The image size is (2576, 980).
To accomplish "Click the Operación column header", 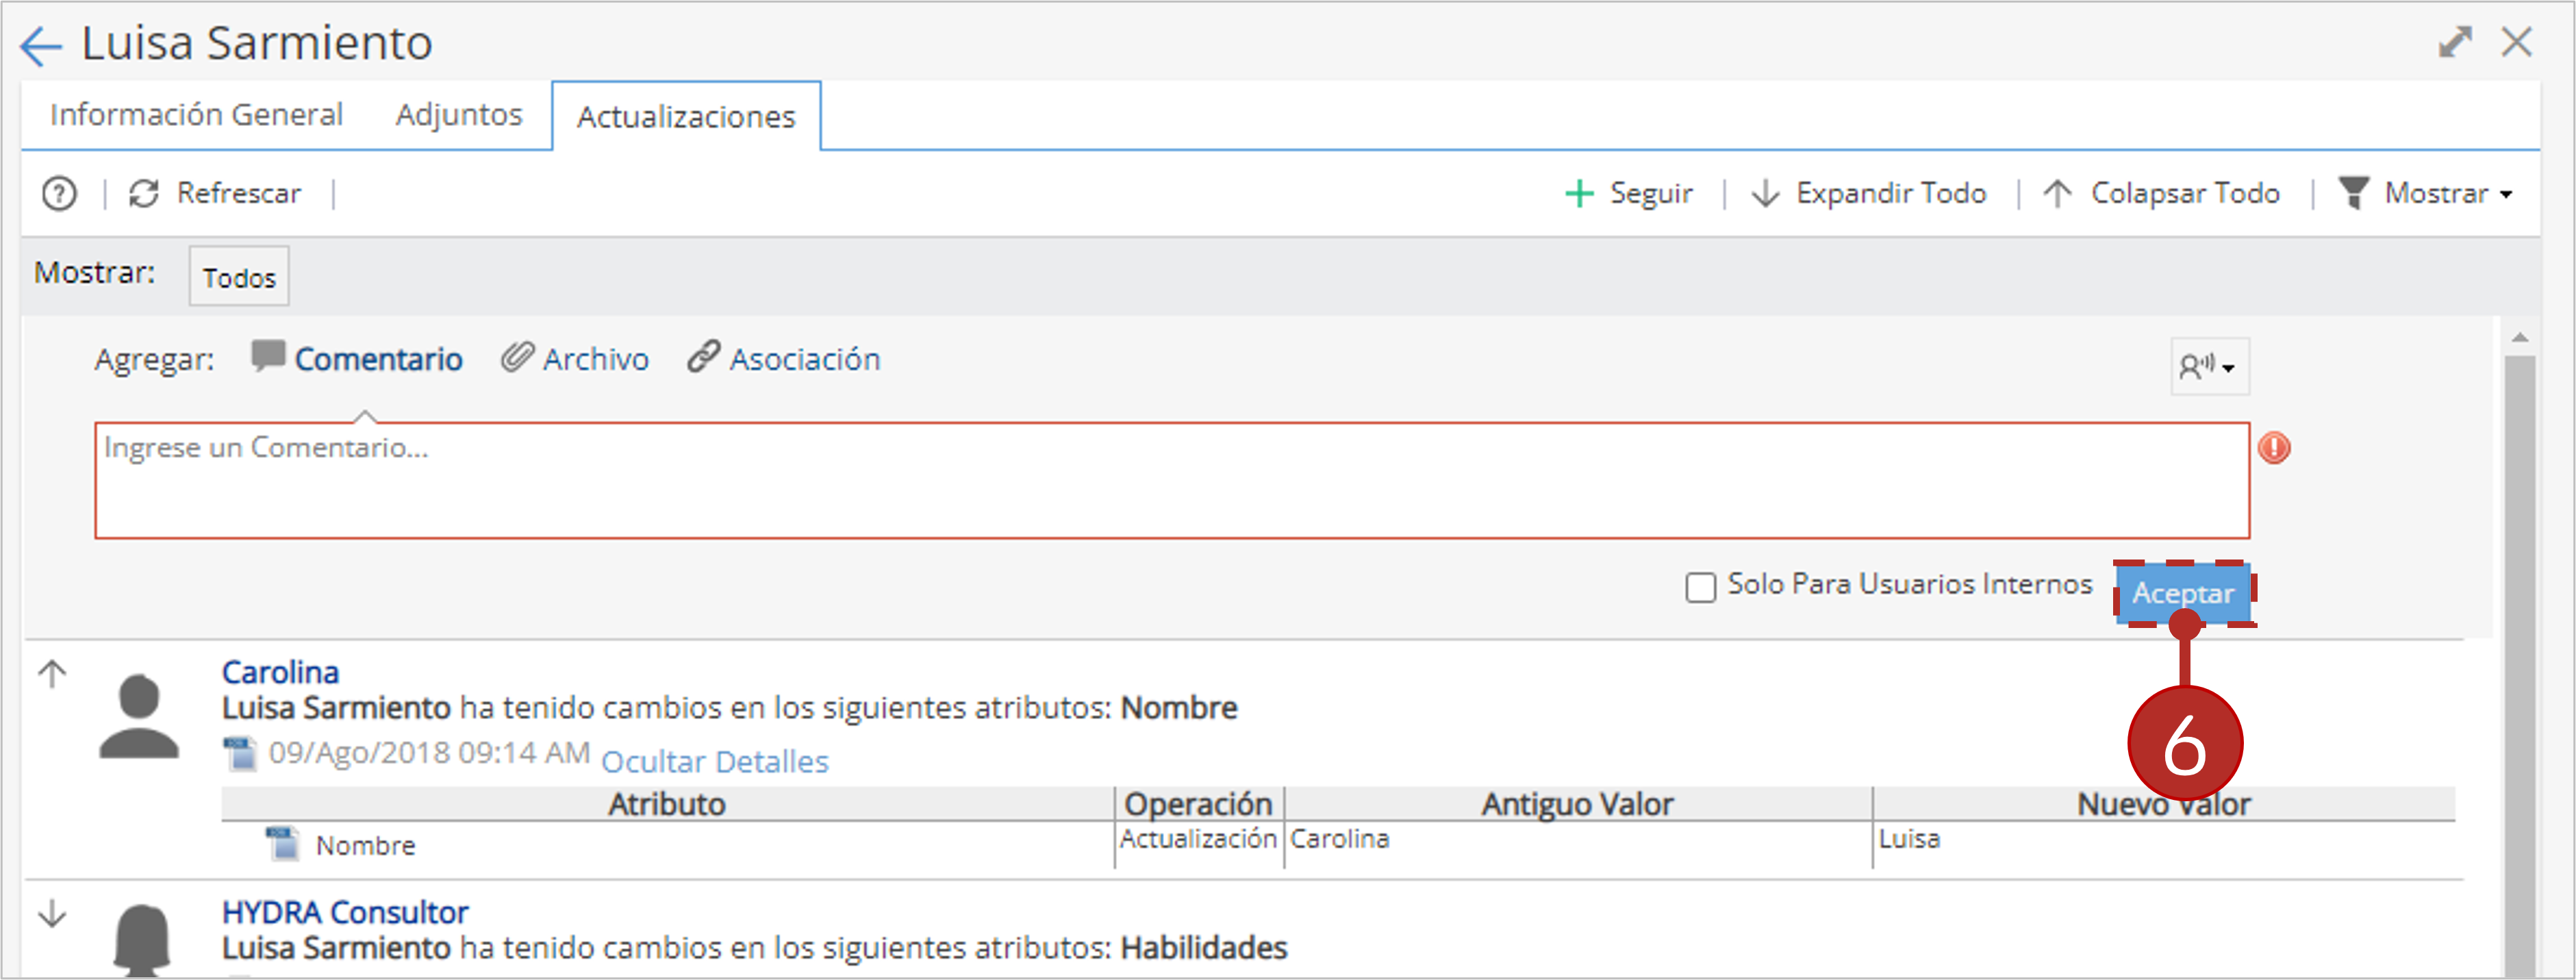I will point(1198,804).
